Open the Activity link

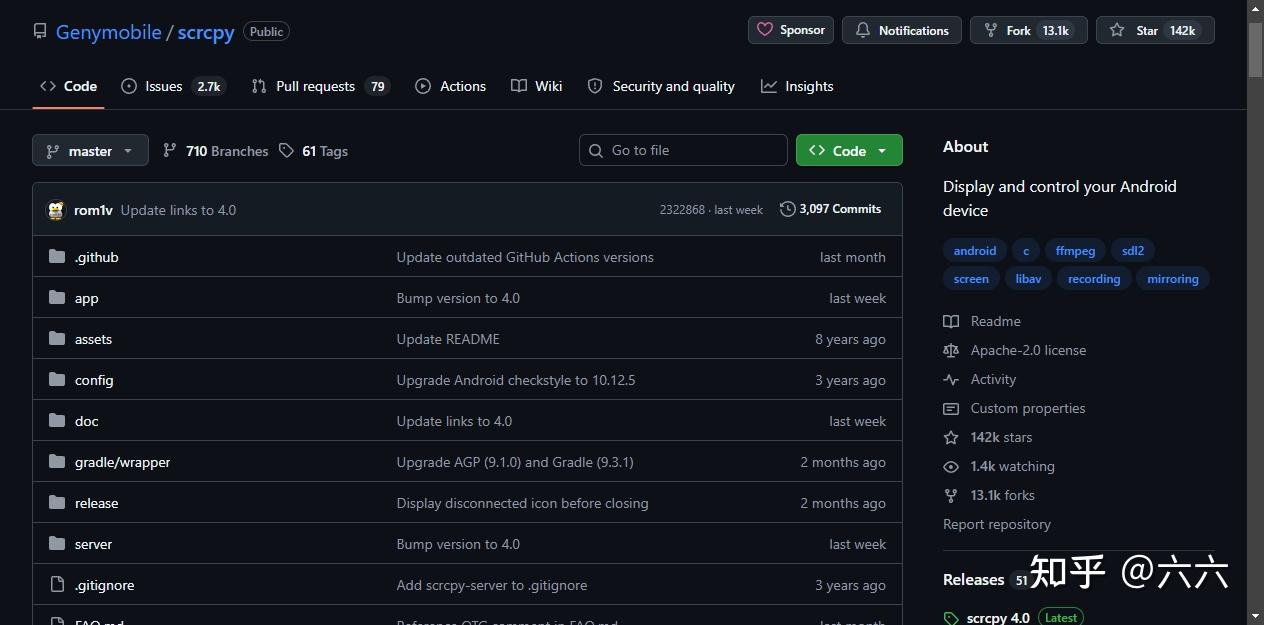(x=980, y=379)
